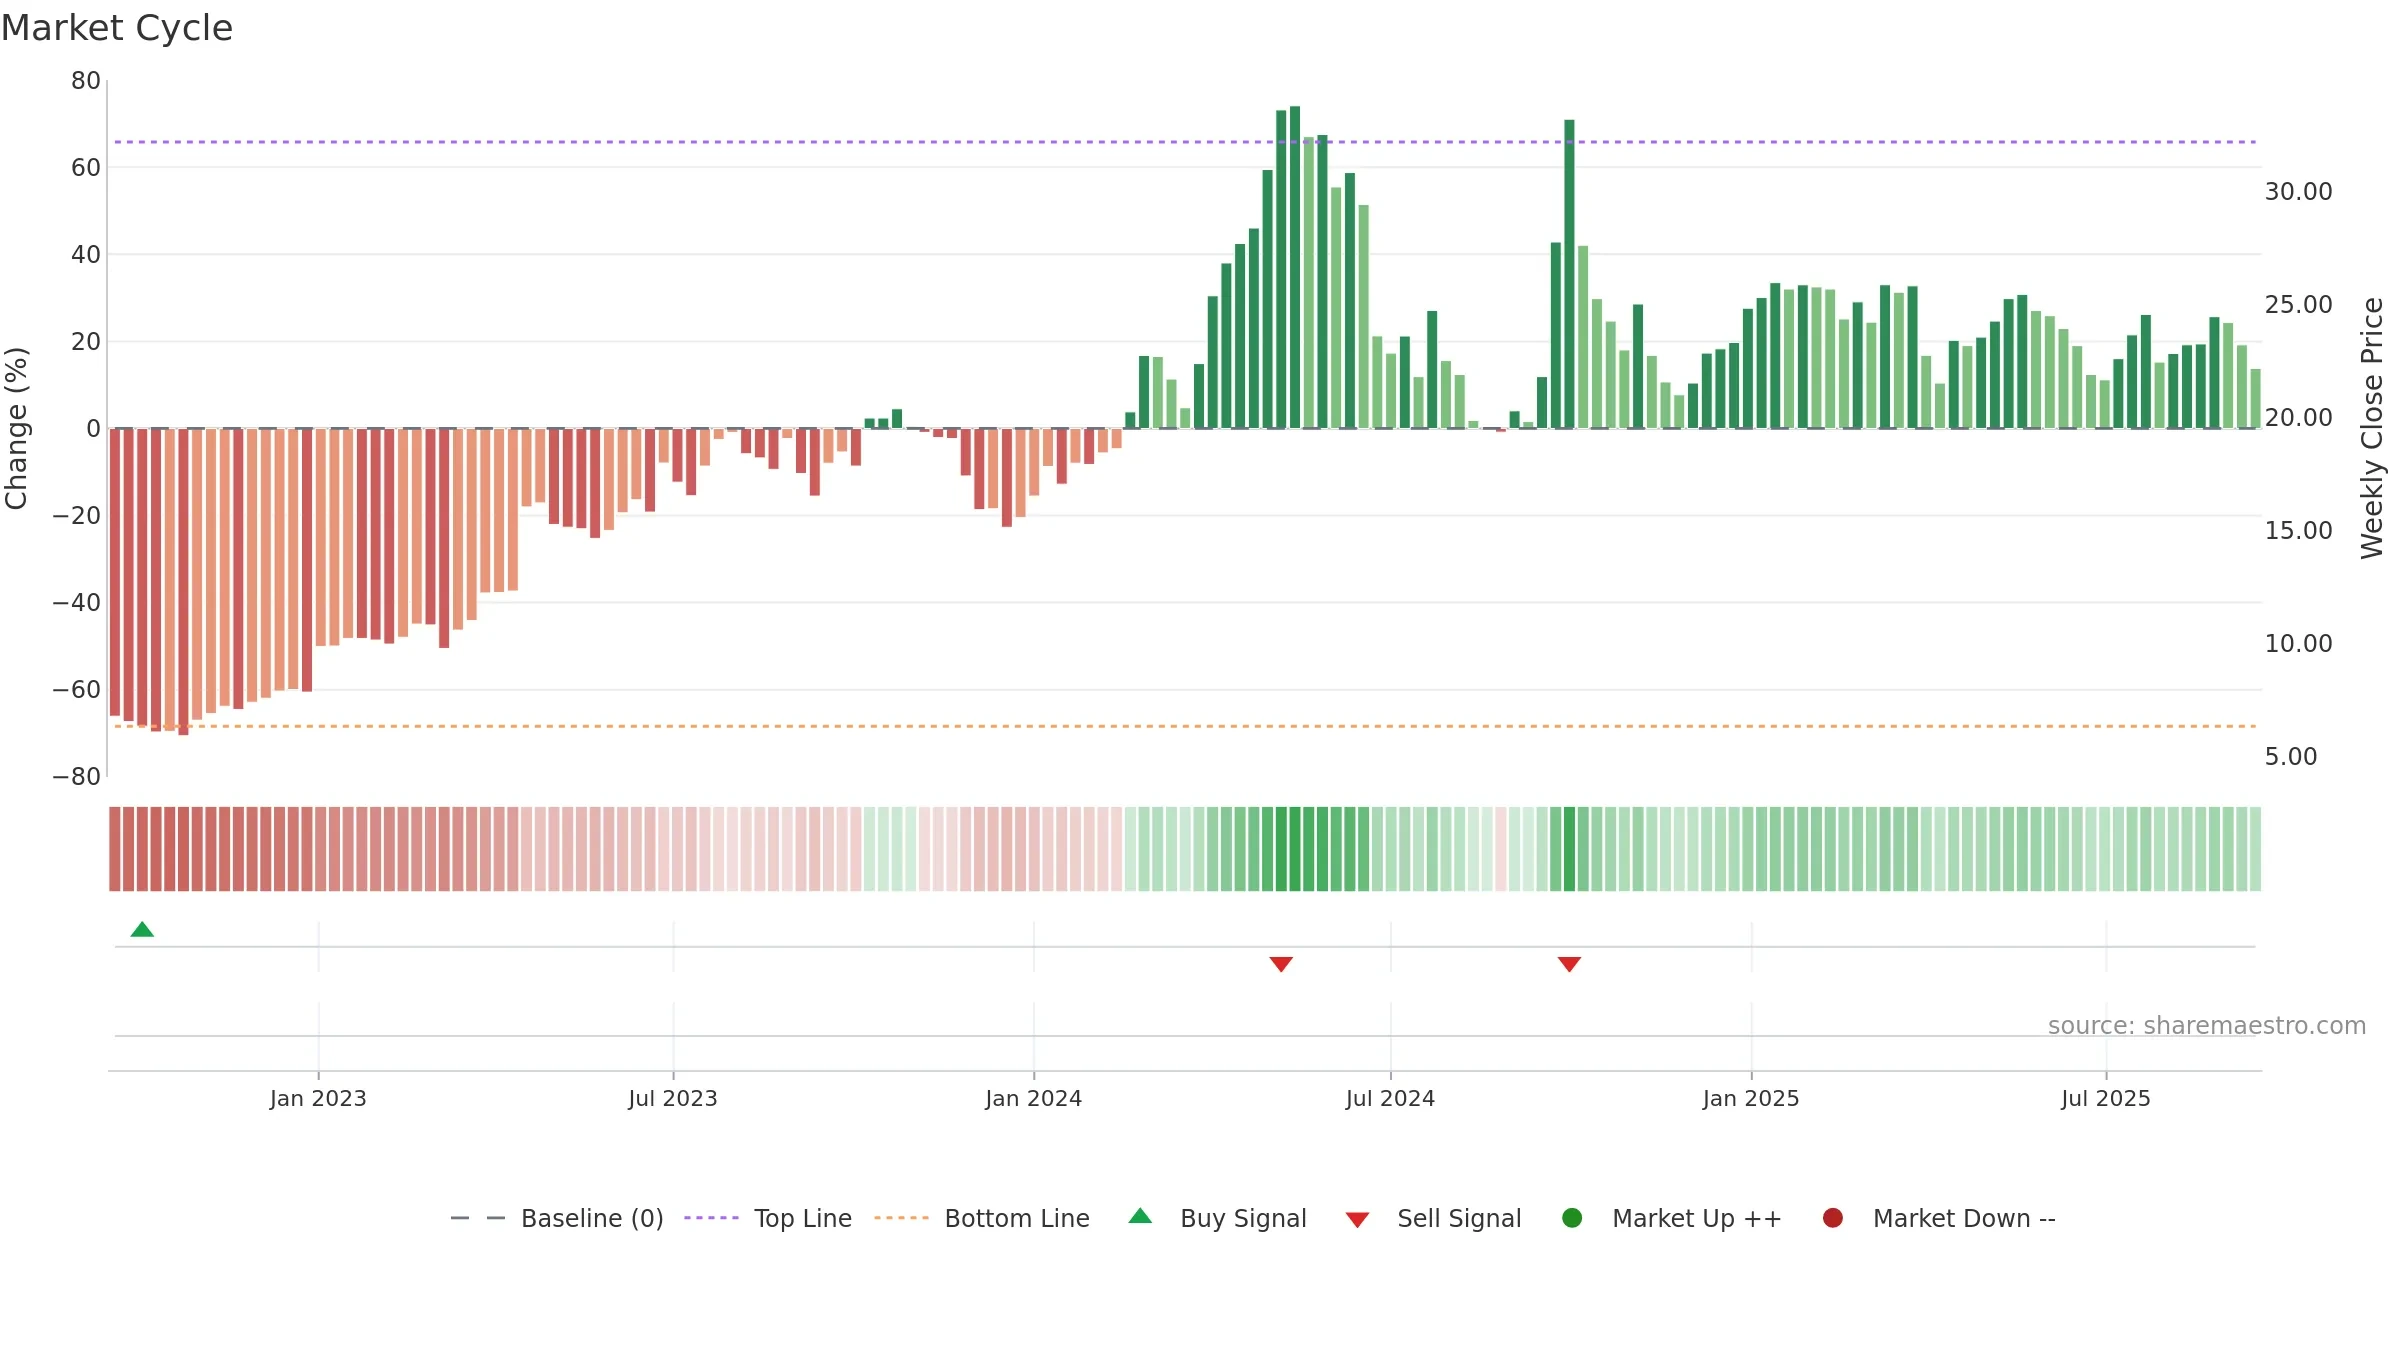This screenshot has height=1350, width=2400.
Task: Click the Baseline (0) dashed legend icon
Action: point(478,1218)
